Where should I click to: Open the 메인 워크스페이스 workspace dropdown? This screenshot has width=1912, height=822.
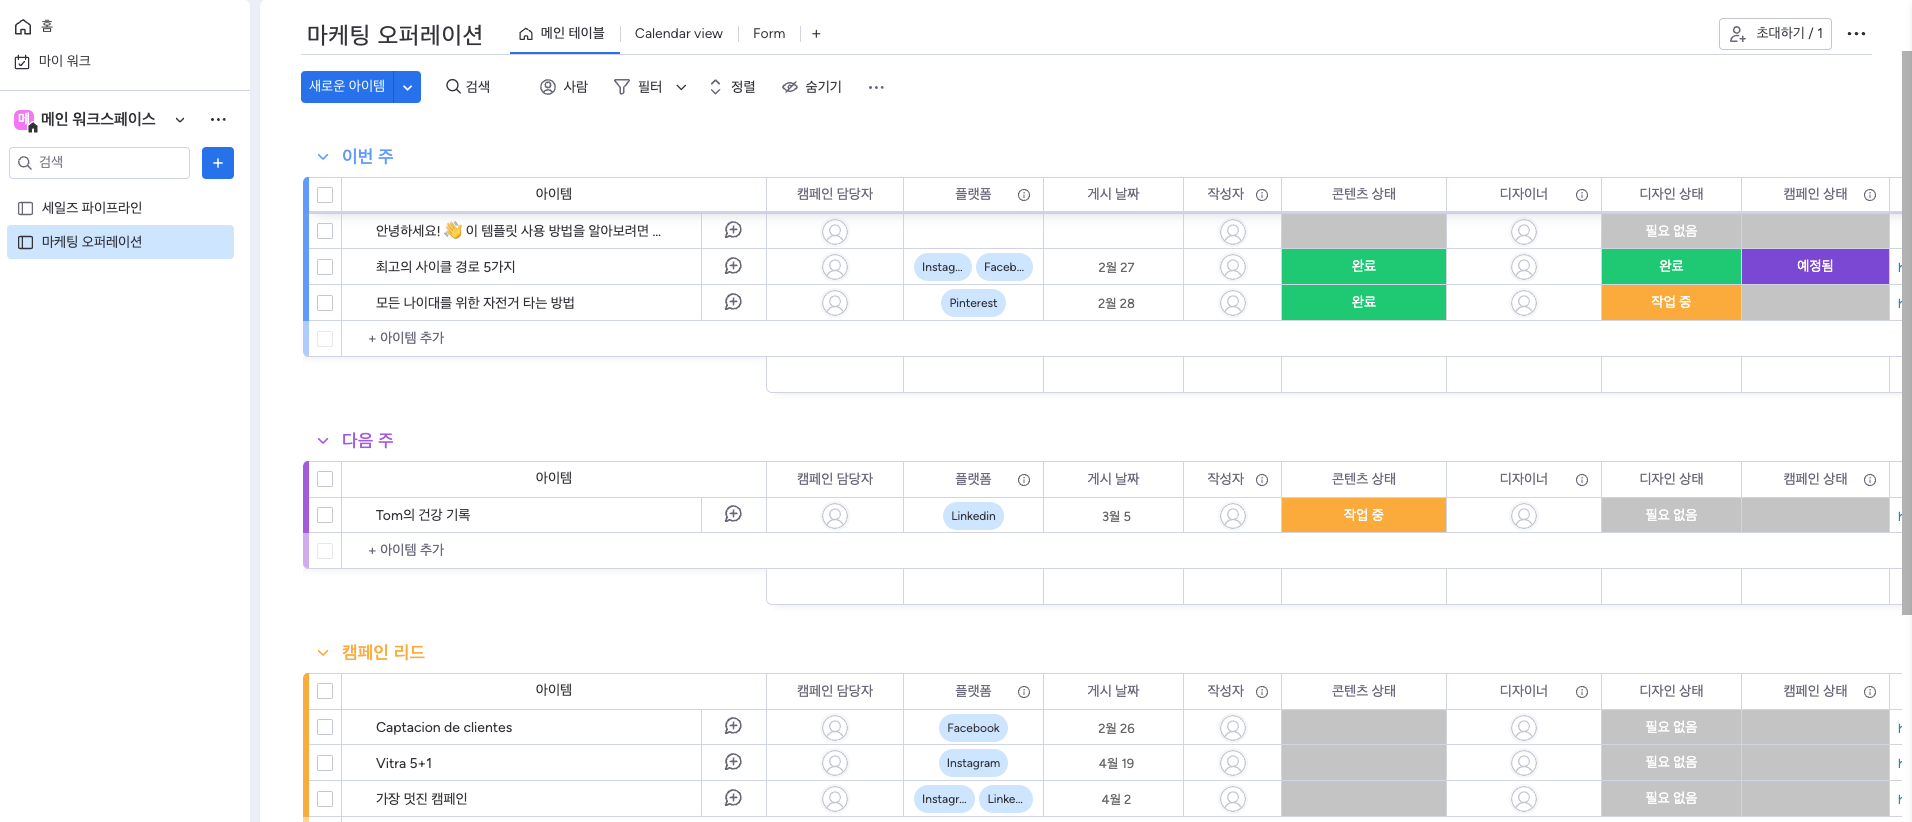pos(180,120)
